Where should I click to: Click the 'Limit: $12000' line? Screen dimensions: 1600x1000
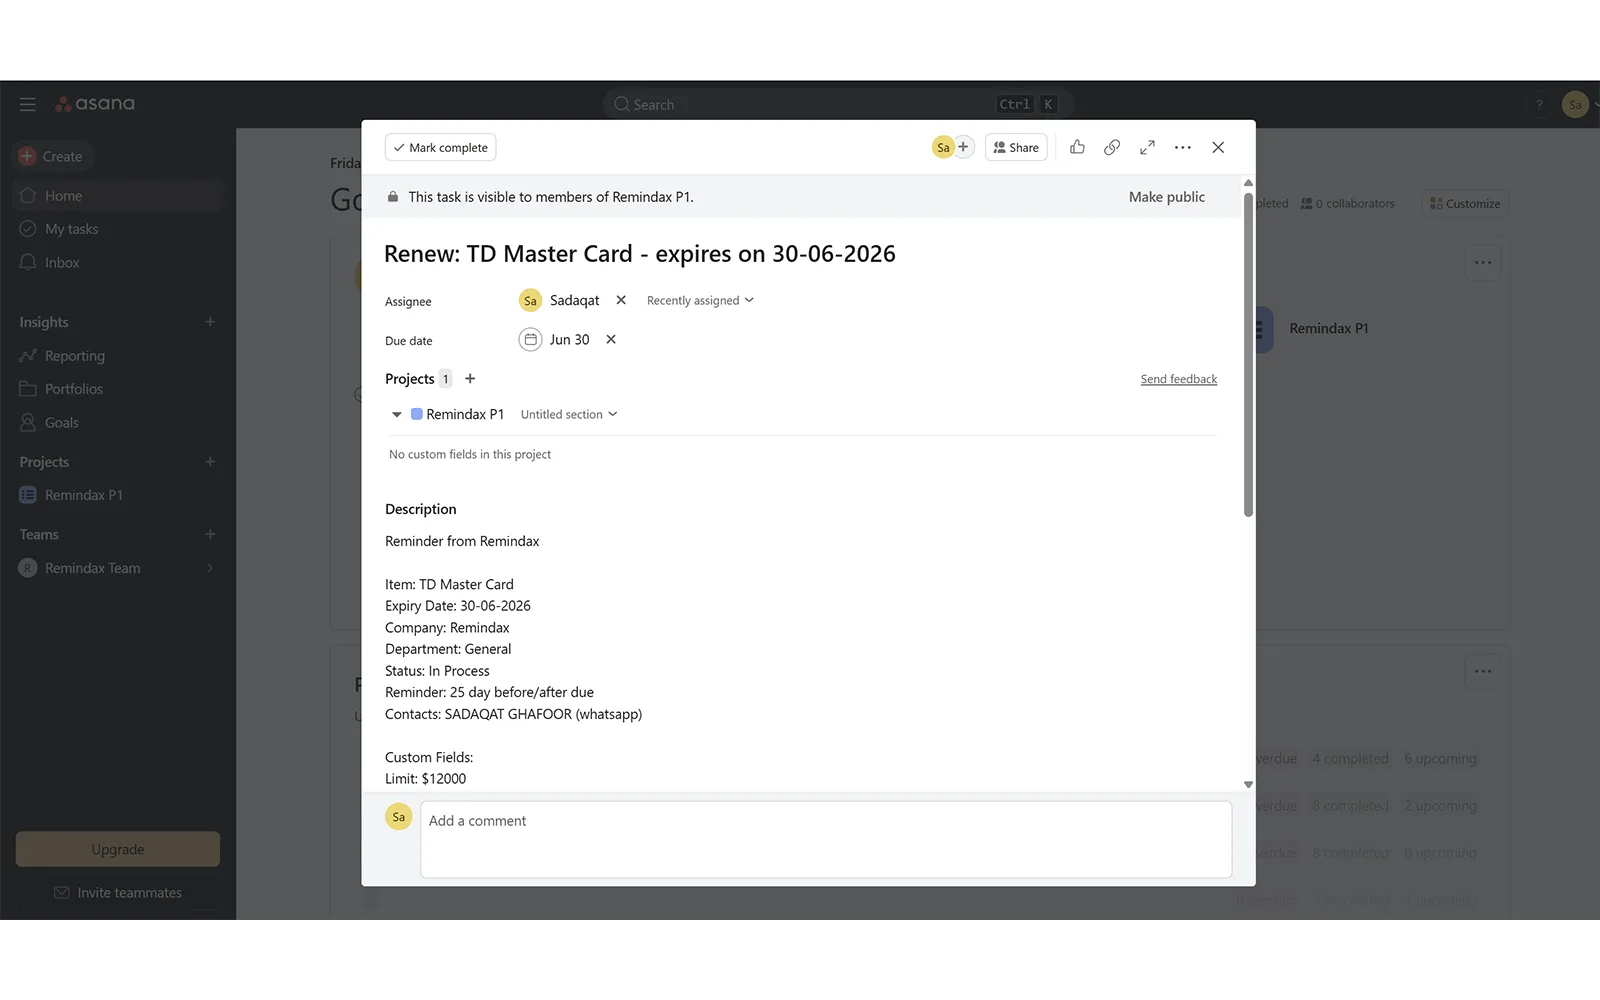point(426,779)
